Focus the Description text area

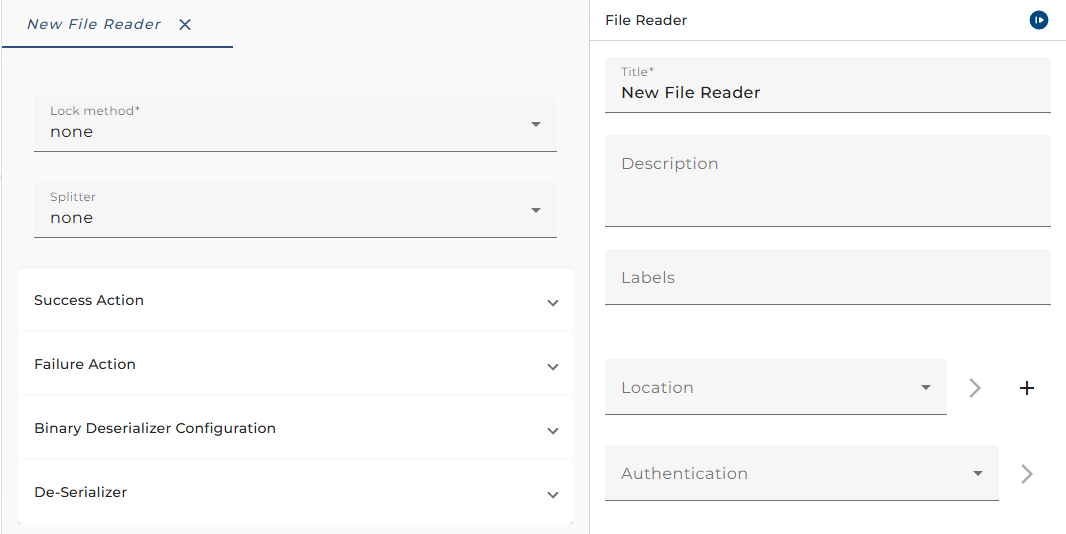pyautogui.click(x=827, y=181)
